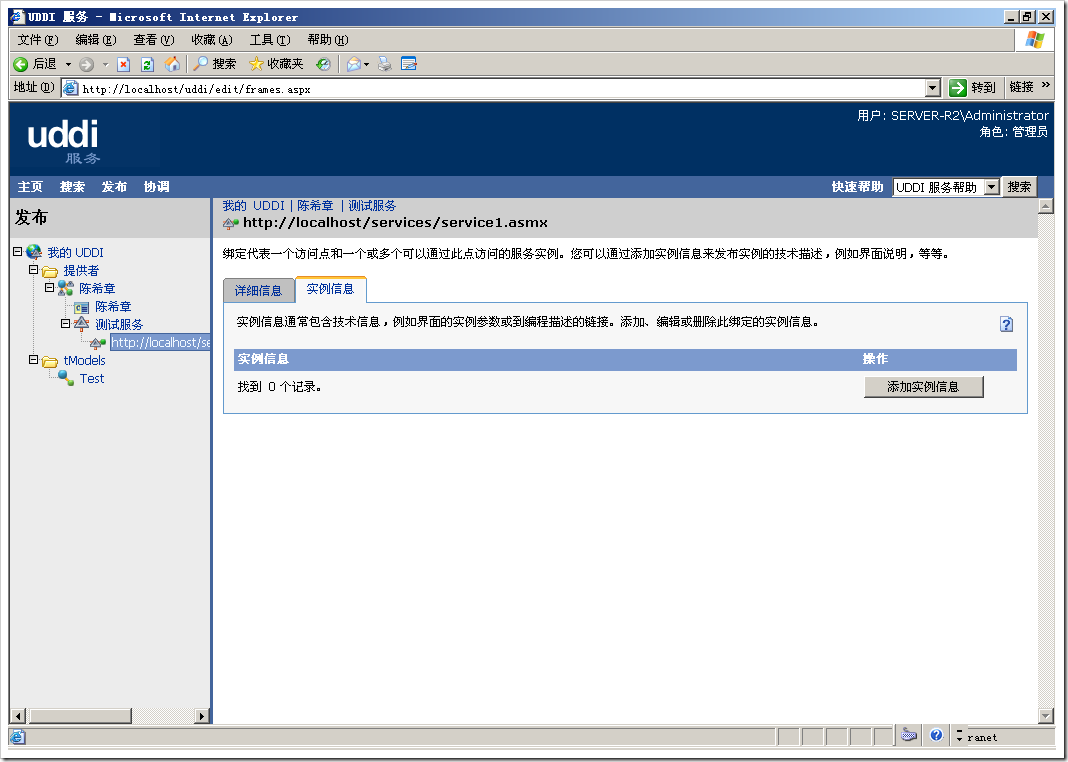Click the Forward arrow icon
The height and width of the screenshot is (762, 1068).
click(87, 65)
